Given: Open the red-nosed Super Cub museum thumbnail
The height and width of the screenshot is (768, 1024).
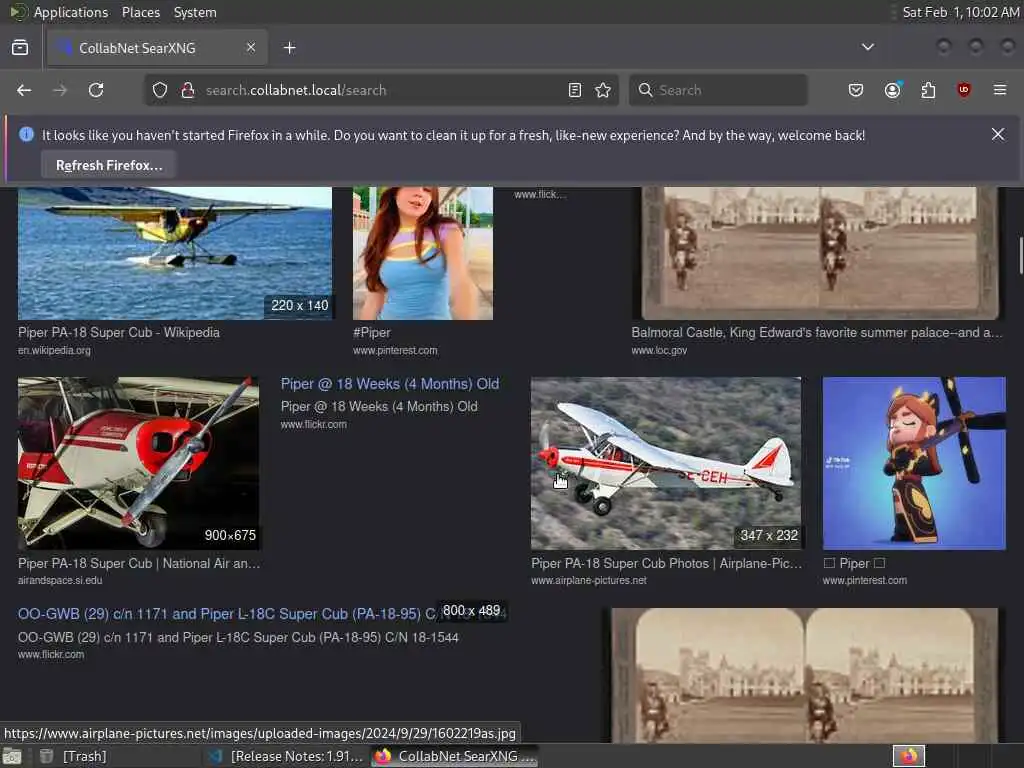Looking at the screenshot, I should (138, 463).
